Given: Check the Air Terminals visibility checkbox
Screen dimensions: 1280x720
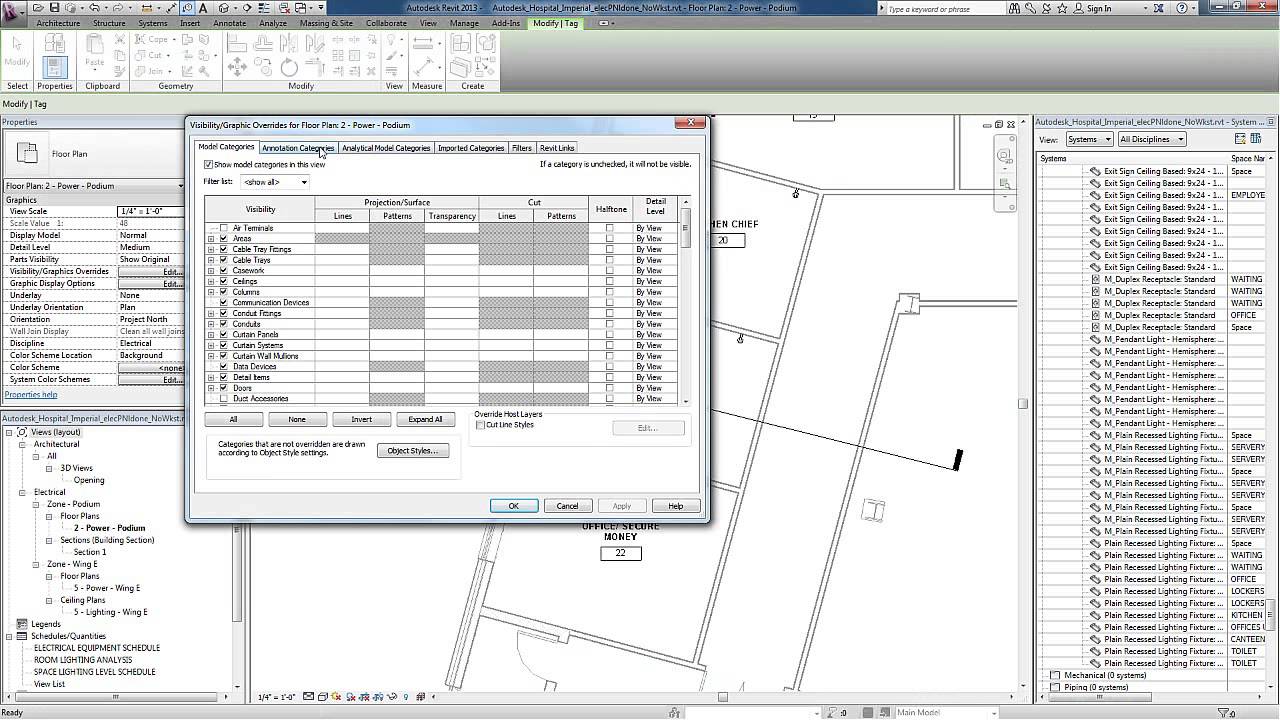Looking at the screenshot, I should point(224,228).
